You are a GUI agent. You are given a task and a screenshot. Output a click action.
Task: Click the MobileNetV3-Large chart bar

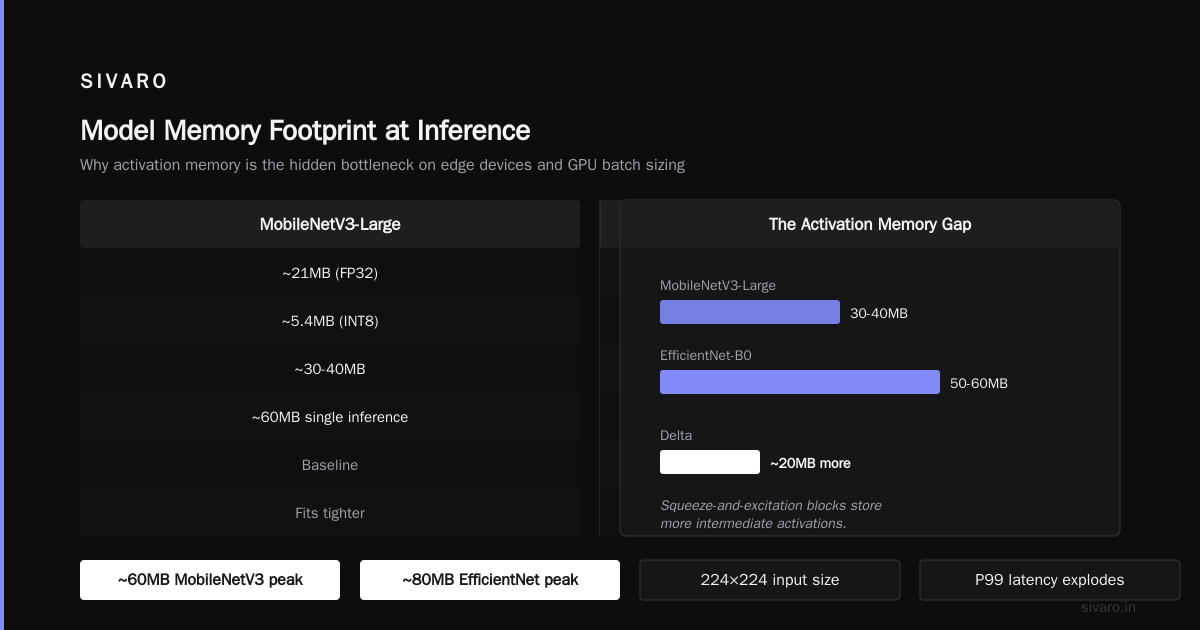tap(750, 312)
